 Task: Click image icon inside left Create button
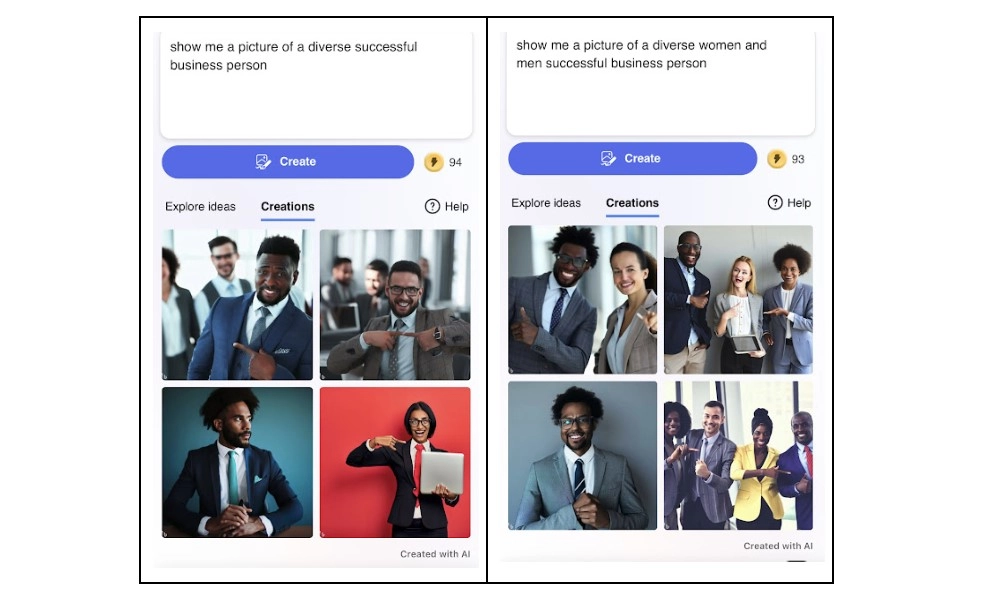pyautogui.click(x=263, y=162)
